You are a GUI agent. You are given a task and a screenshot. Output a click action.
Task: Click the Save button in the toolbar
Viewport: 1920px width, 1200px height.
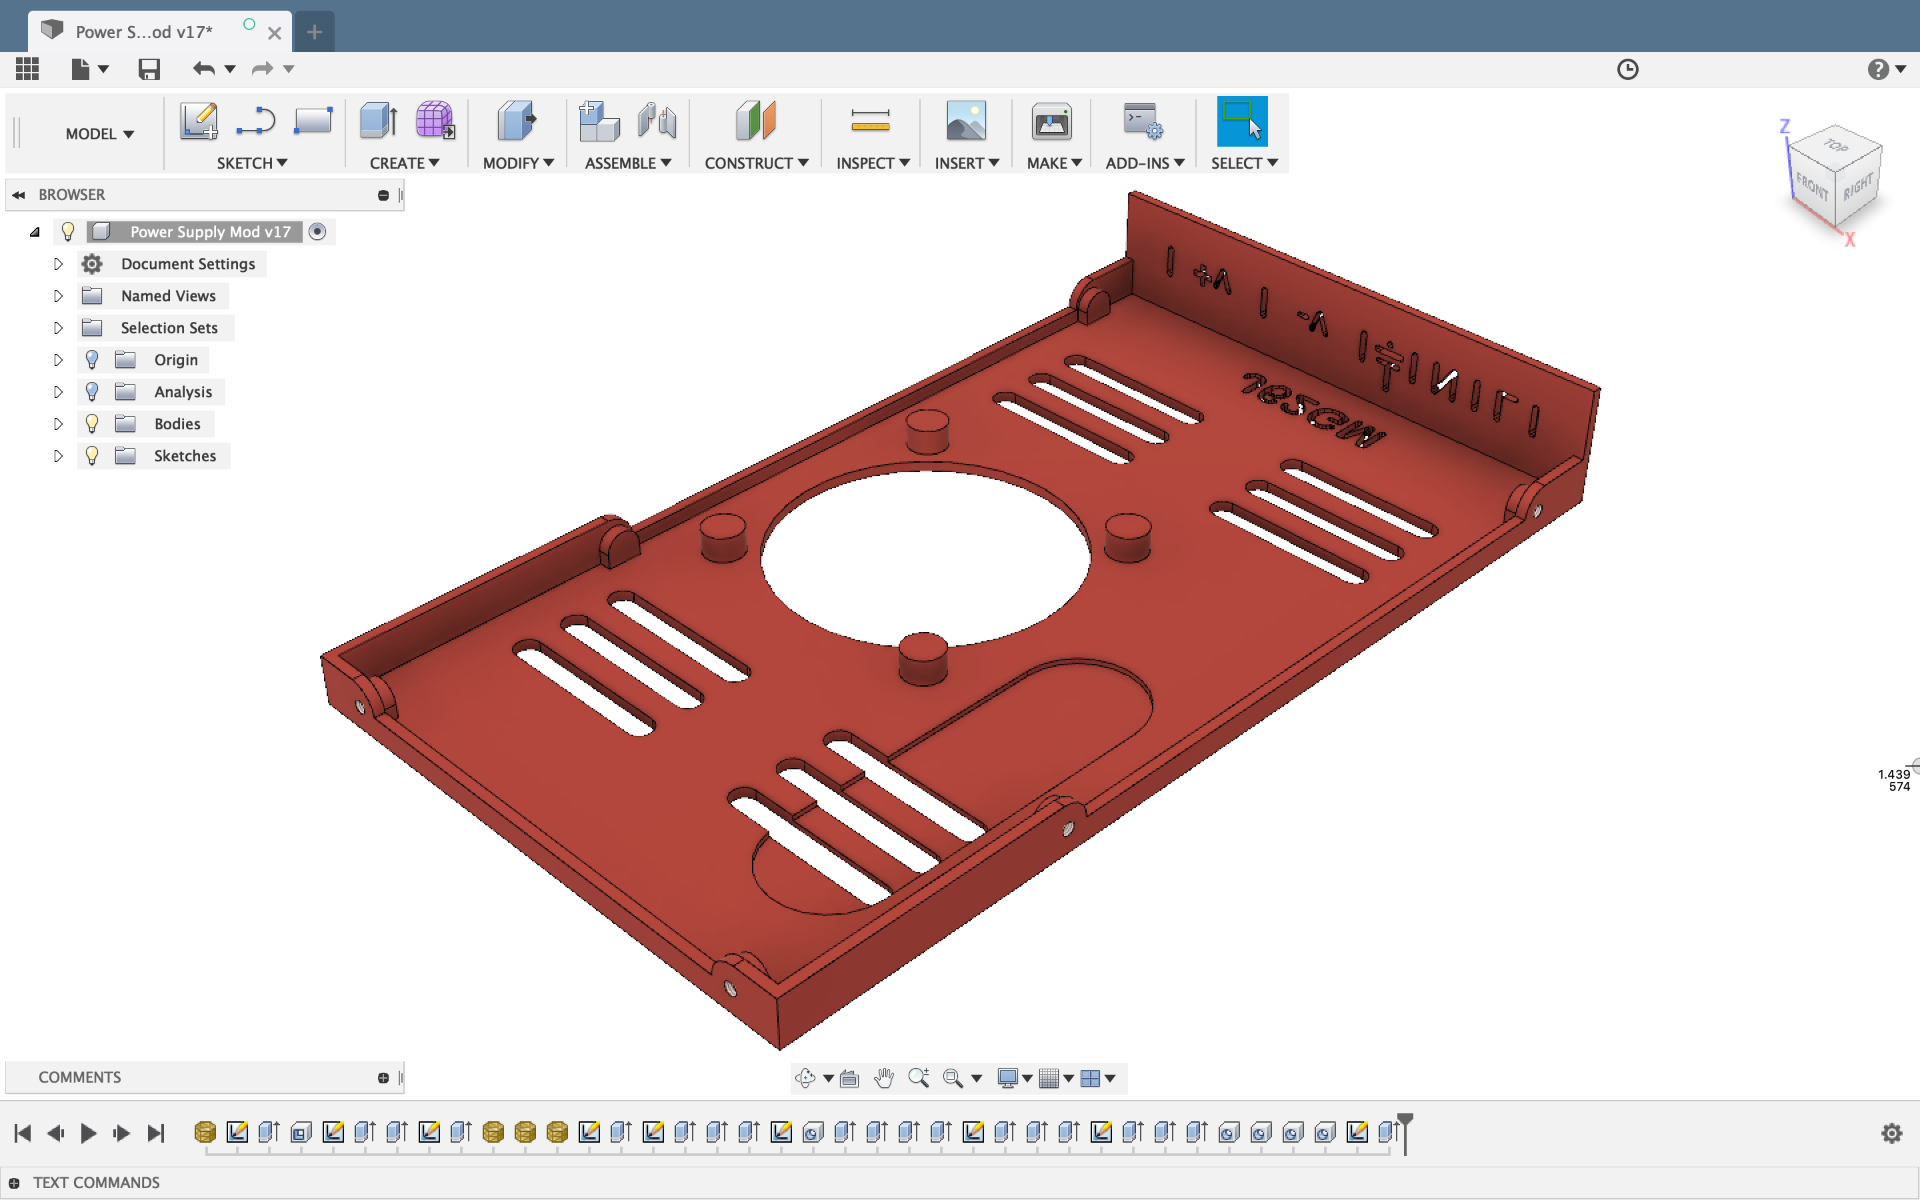pyautogui.click(x=149, y=69)
